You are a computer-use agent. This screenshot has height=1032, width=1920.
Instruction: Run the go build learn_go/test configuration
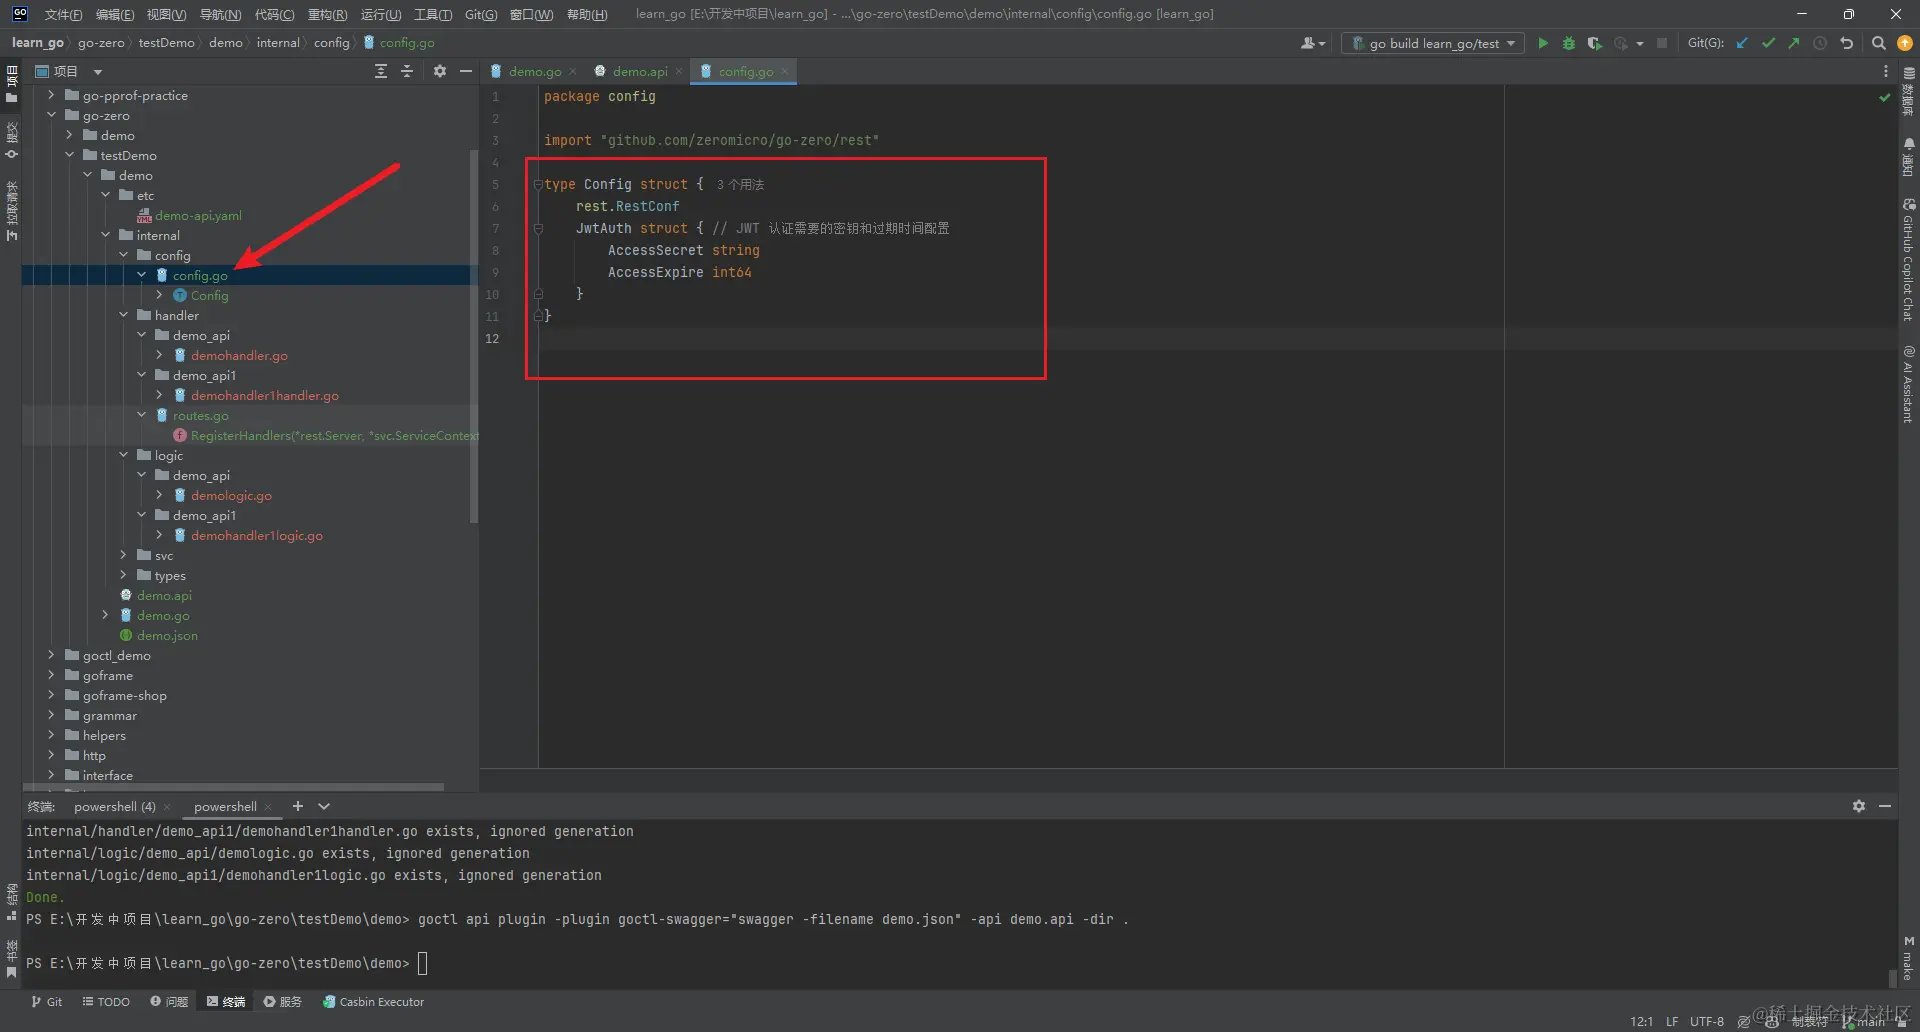point(1543,43)
